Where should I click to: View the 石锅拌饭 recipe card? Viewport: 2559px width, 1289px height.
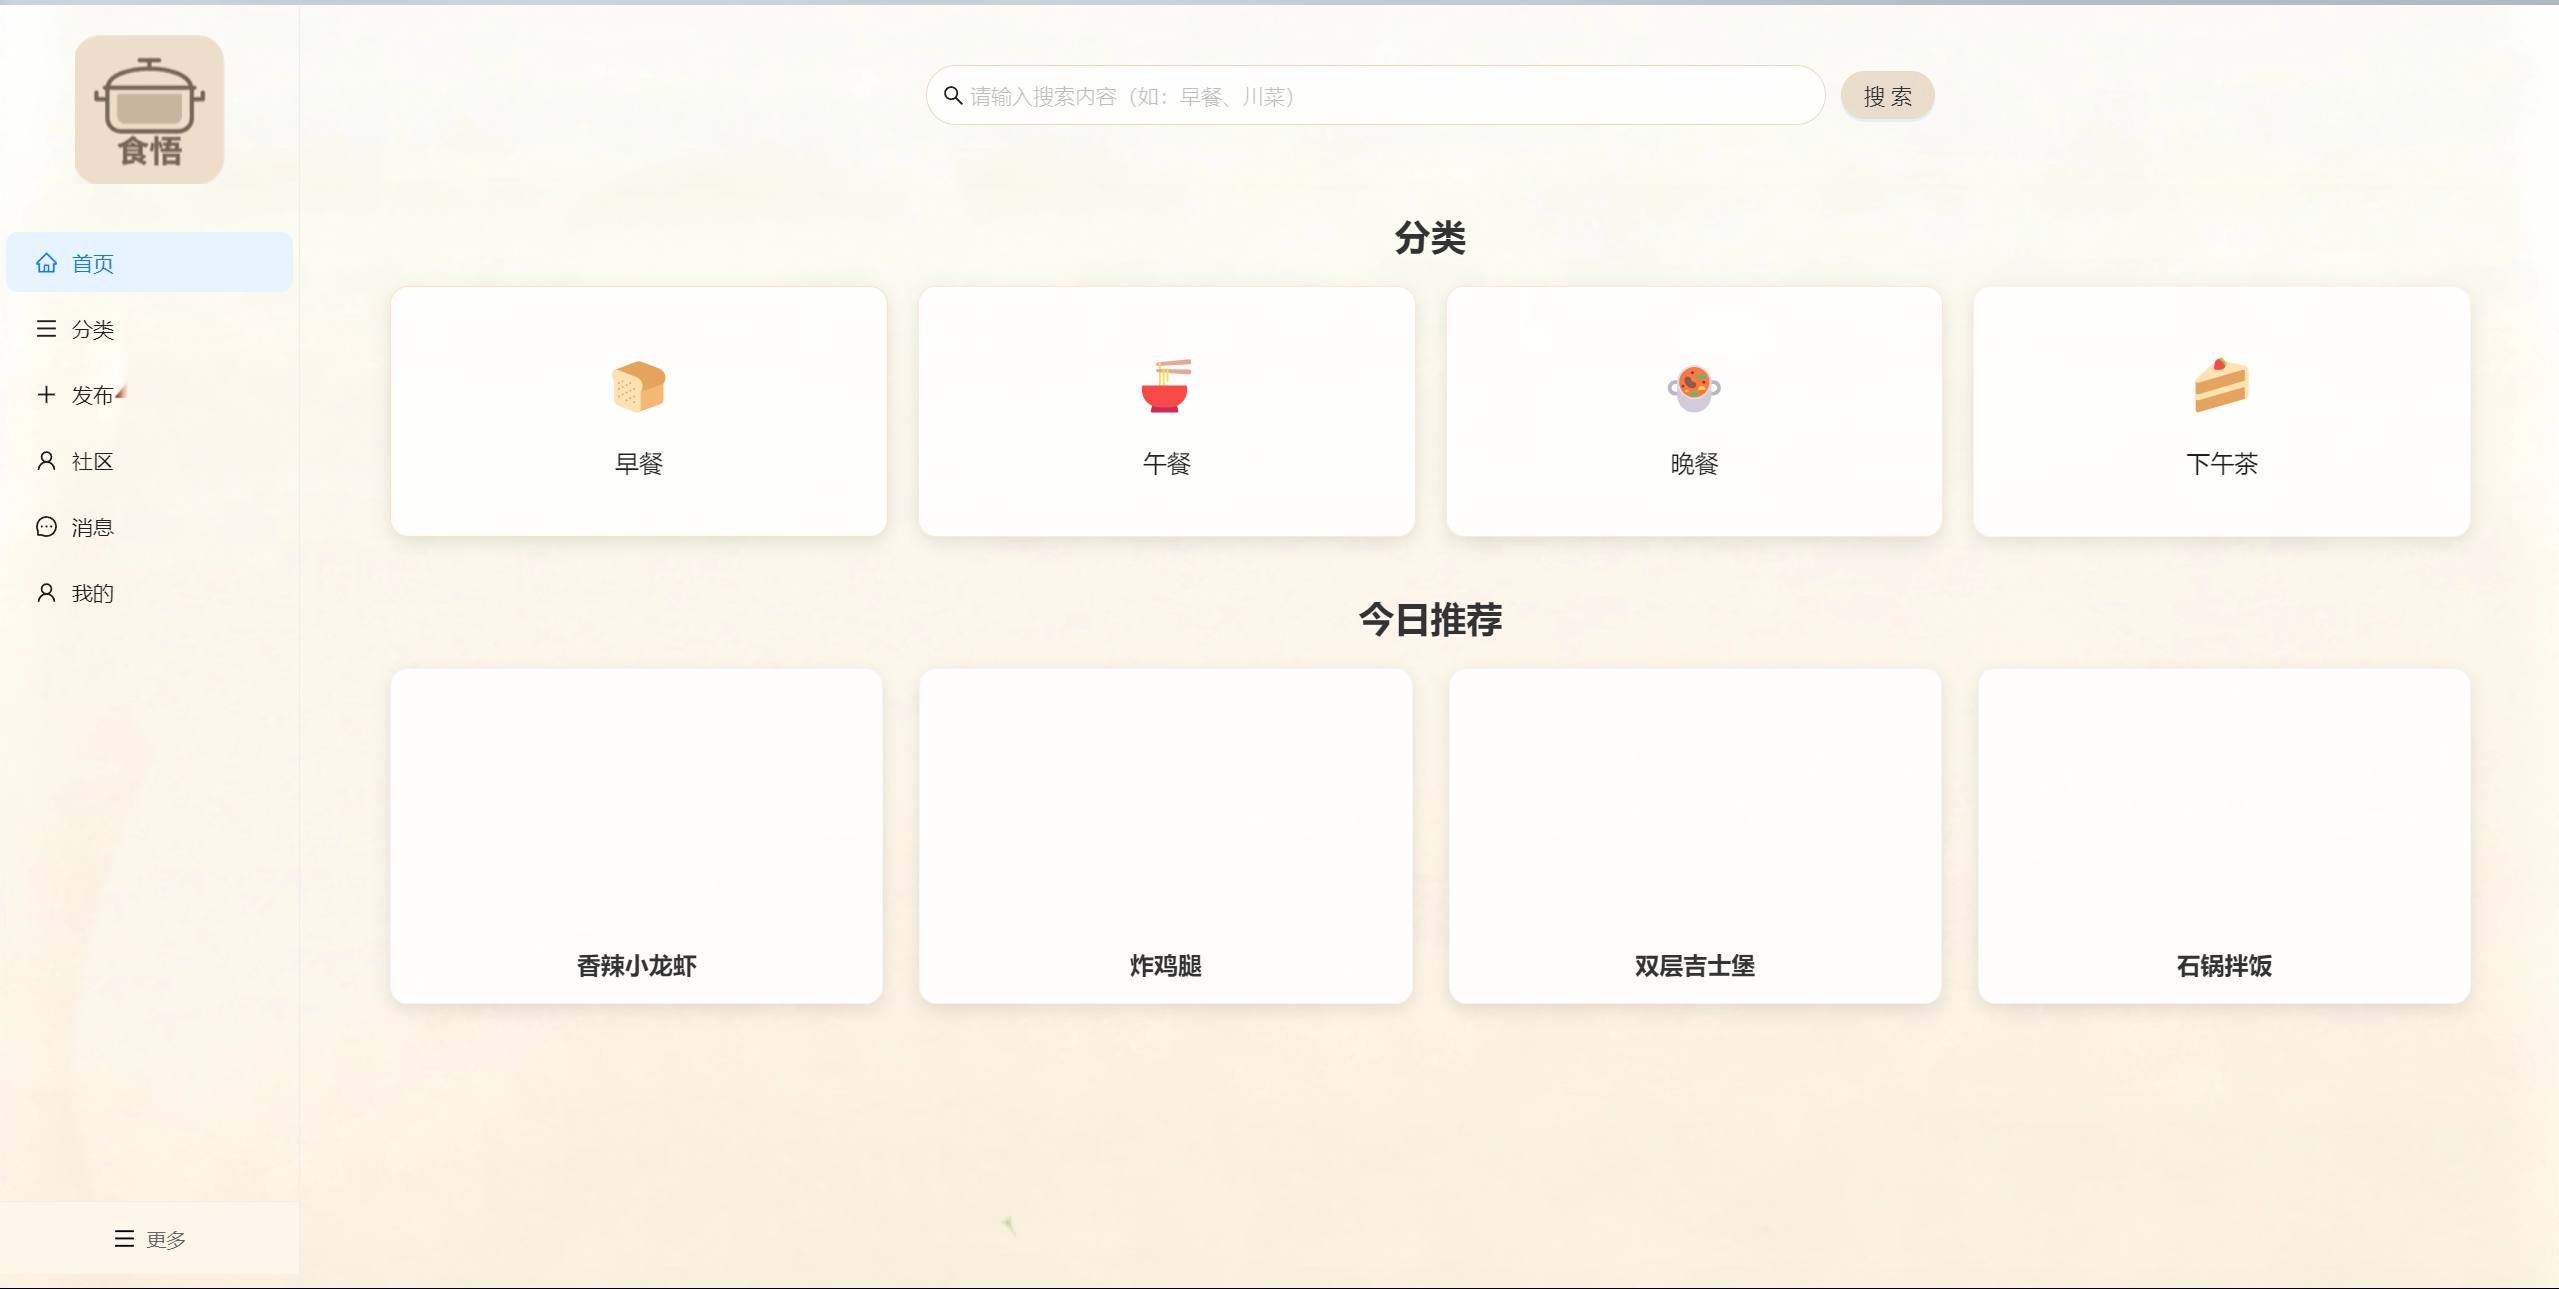2223,836
